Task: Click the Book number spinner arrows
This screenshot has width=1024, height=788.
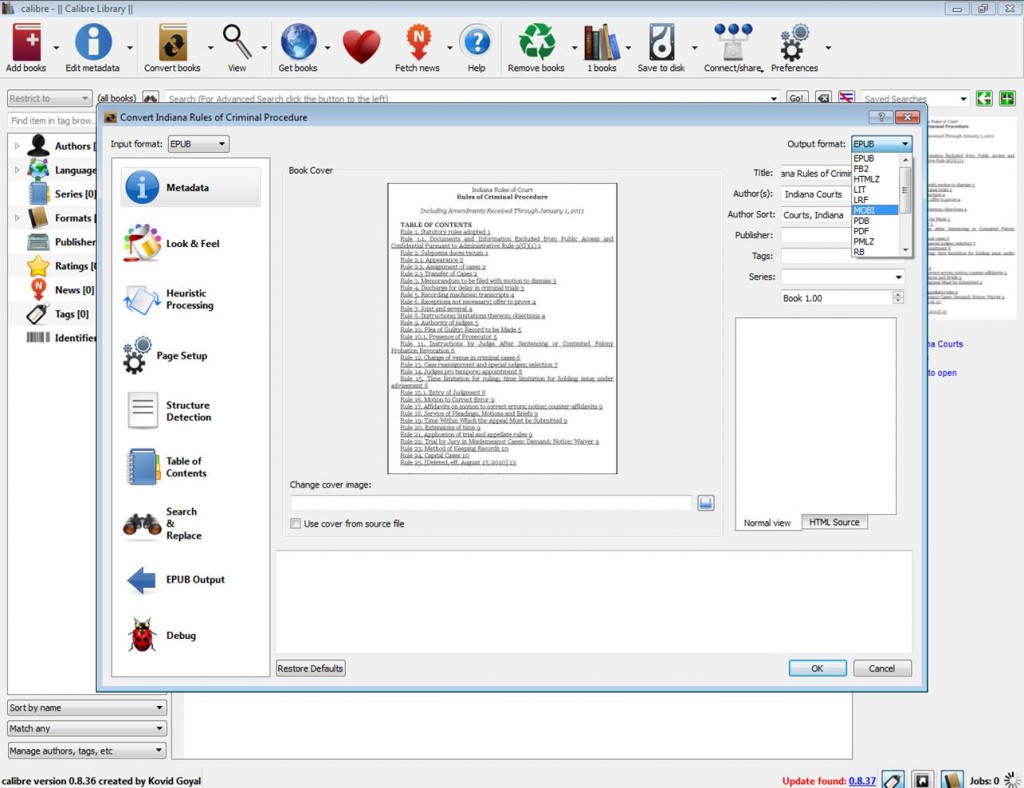Action: click(x=899, y=298)
